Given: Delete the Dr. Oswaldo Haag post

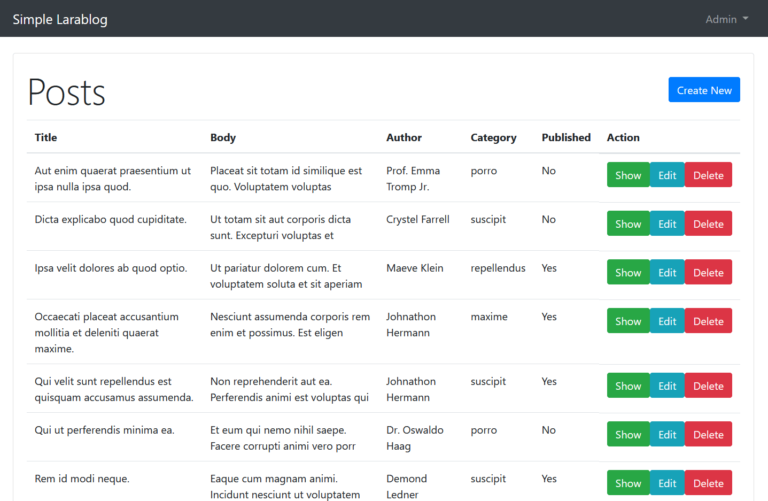Looking at the screenshot, I should pyautogui.click(x=708, y=434).
